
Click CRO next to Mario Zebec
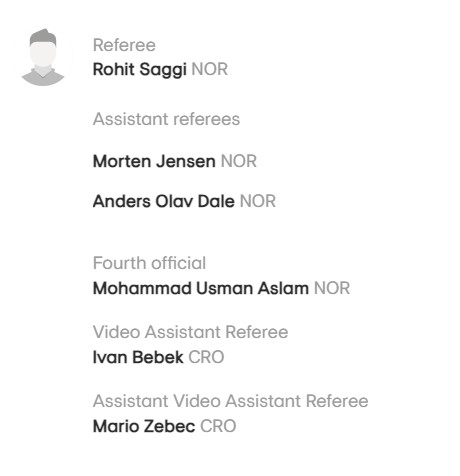(218, 426)
